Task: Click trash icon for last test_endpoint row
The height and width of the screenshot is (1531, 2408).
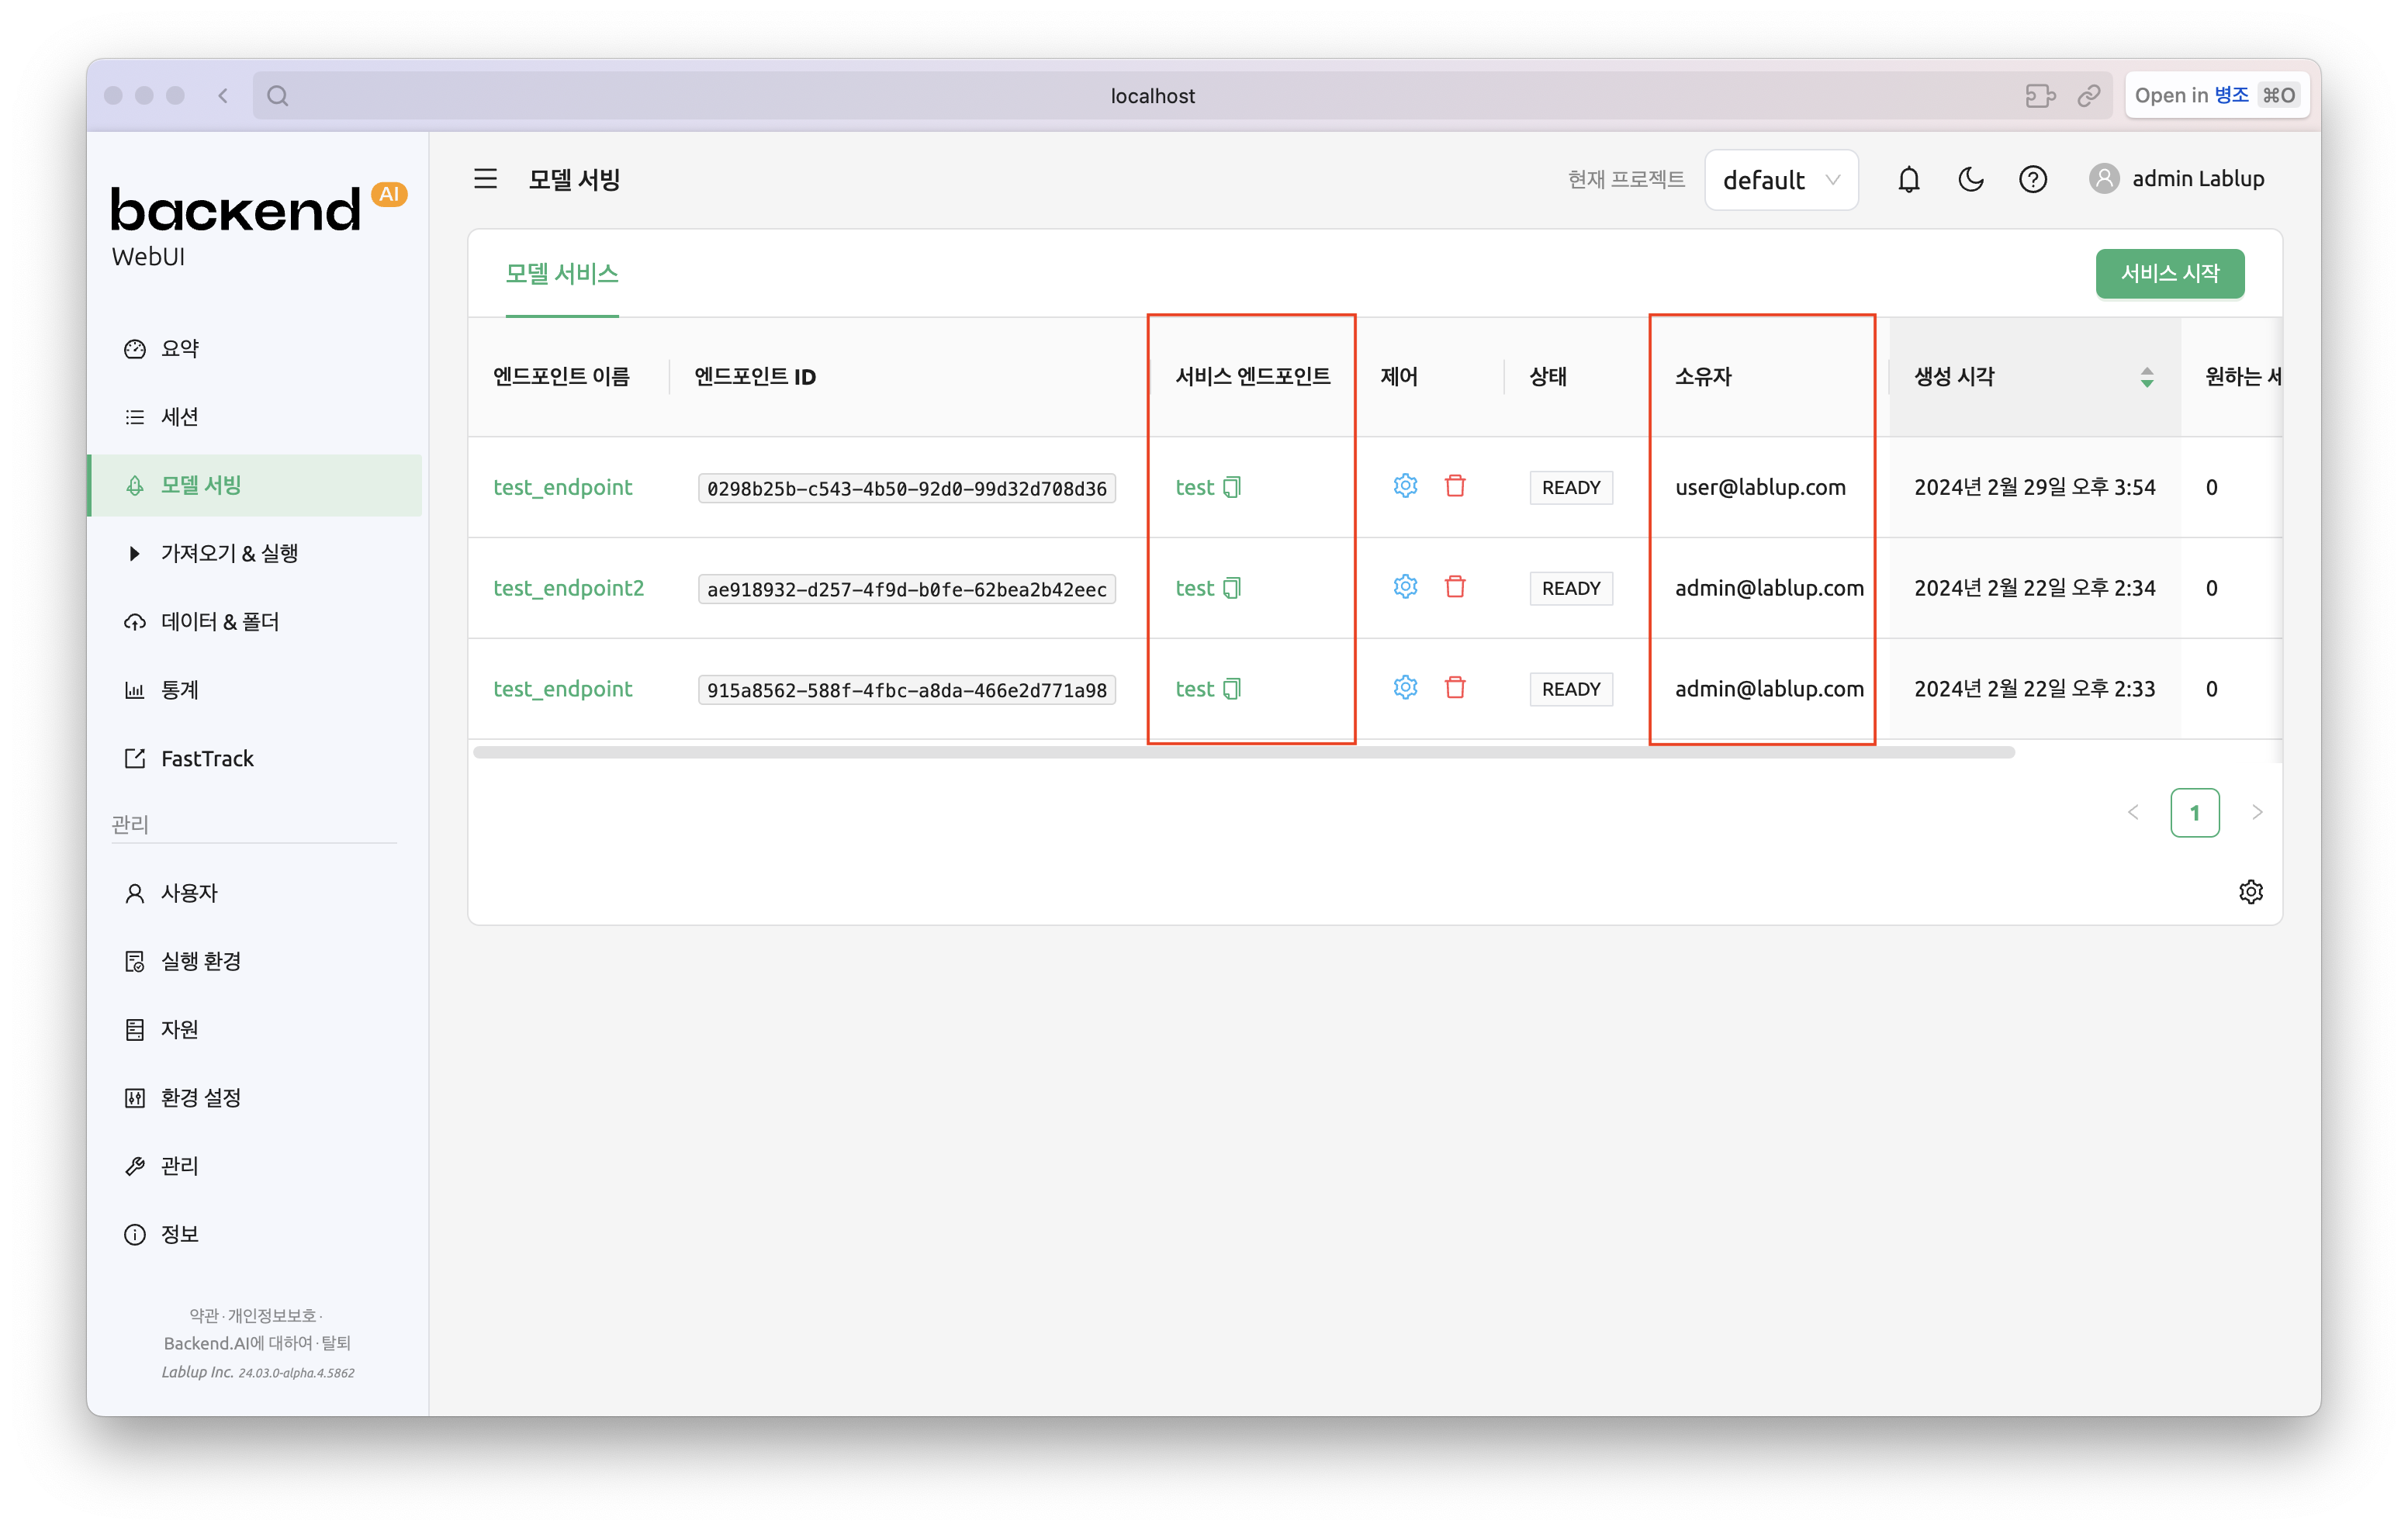Action: point(1455,688)
